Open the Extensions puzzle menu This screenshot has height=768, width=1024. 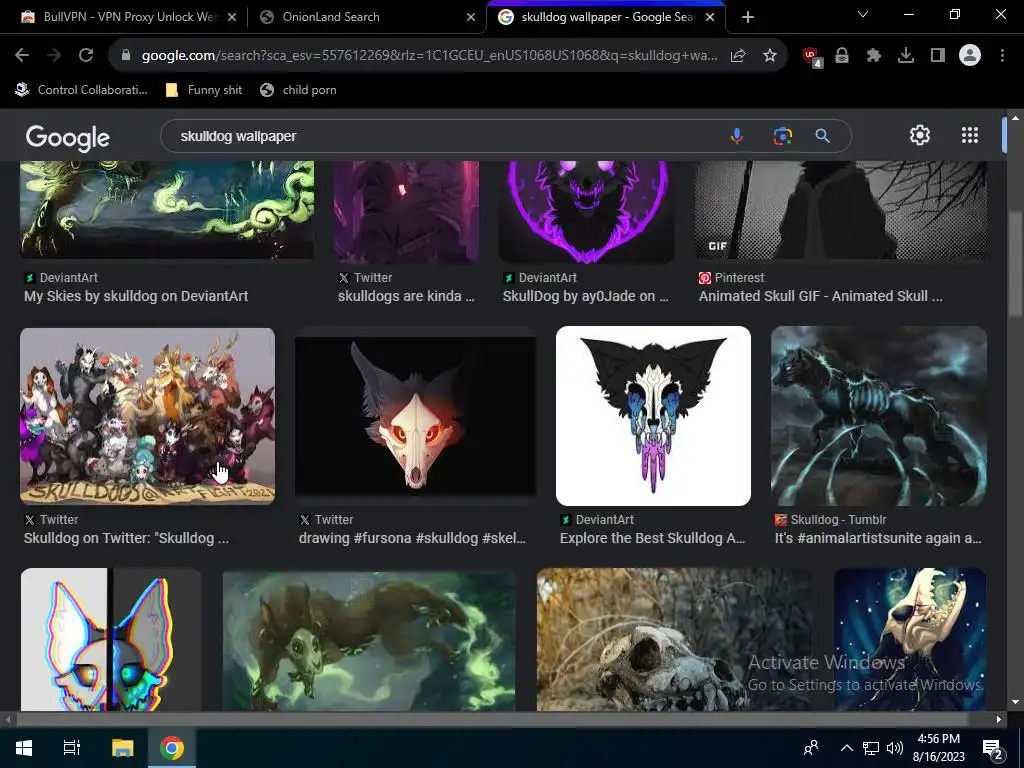874,56
